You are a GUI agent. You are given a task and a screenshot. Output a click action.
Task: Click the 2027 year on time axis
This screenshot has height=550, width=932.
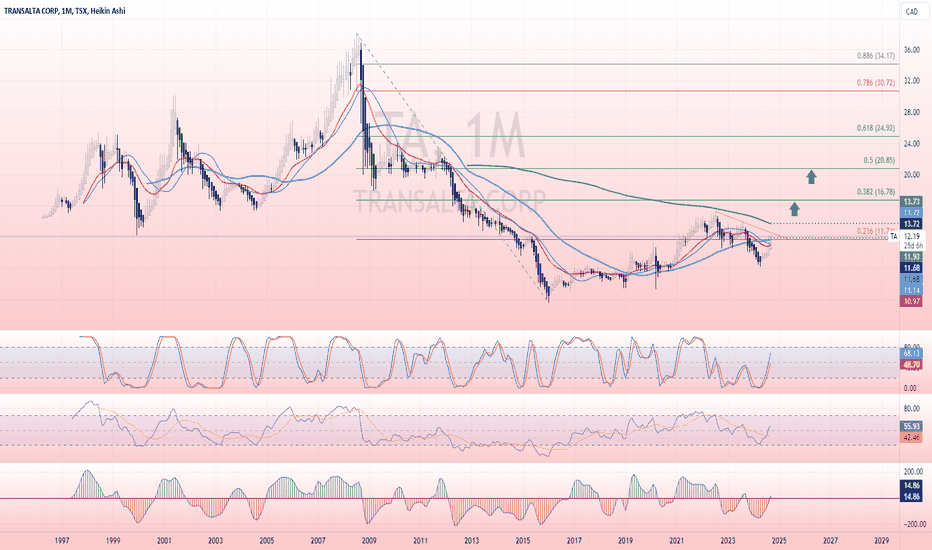coord(830,540)
